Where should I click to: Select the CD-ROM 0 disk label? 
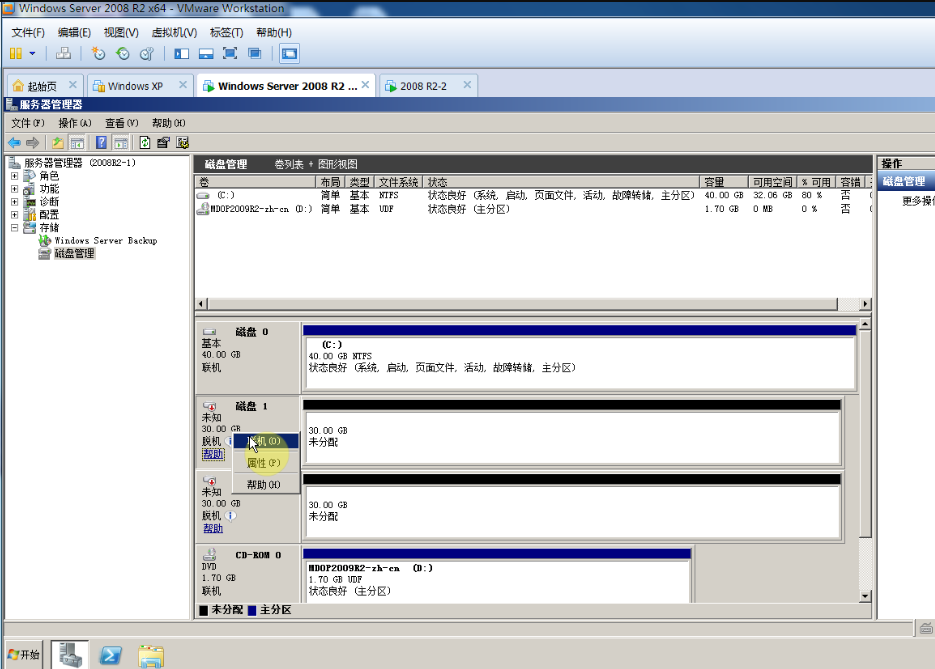click(x=258, y=555)
